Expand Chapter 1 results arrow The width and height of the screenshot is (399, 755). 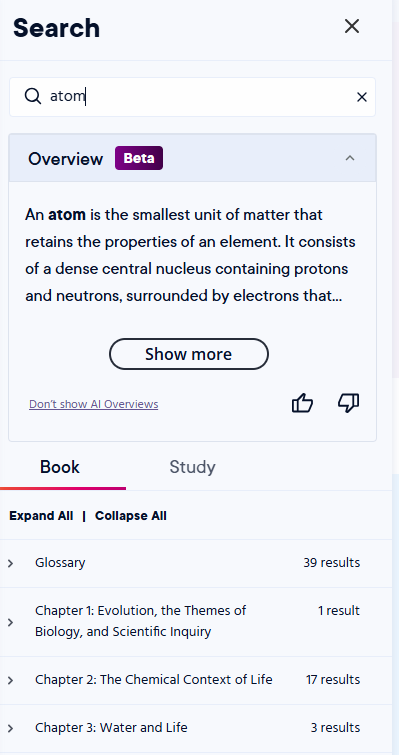click(11, 622)
